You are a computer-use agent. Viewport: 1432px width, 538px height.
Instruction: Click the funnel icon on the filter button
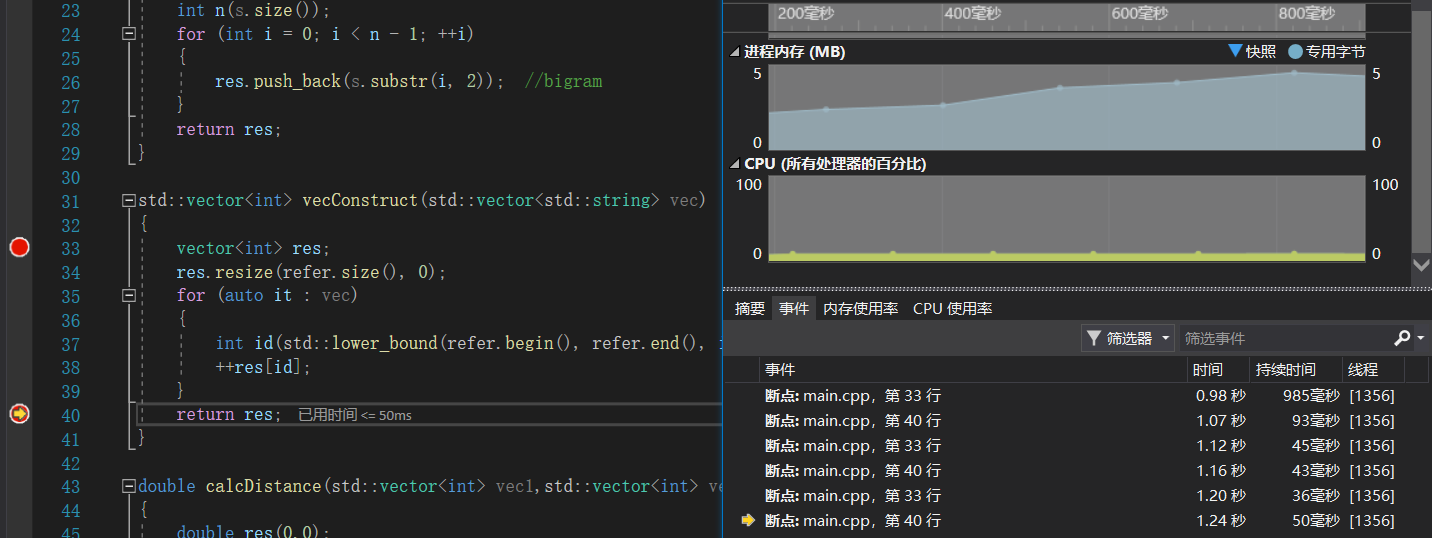coord(1094,339)
